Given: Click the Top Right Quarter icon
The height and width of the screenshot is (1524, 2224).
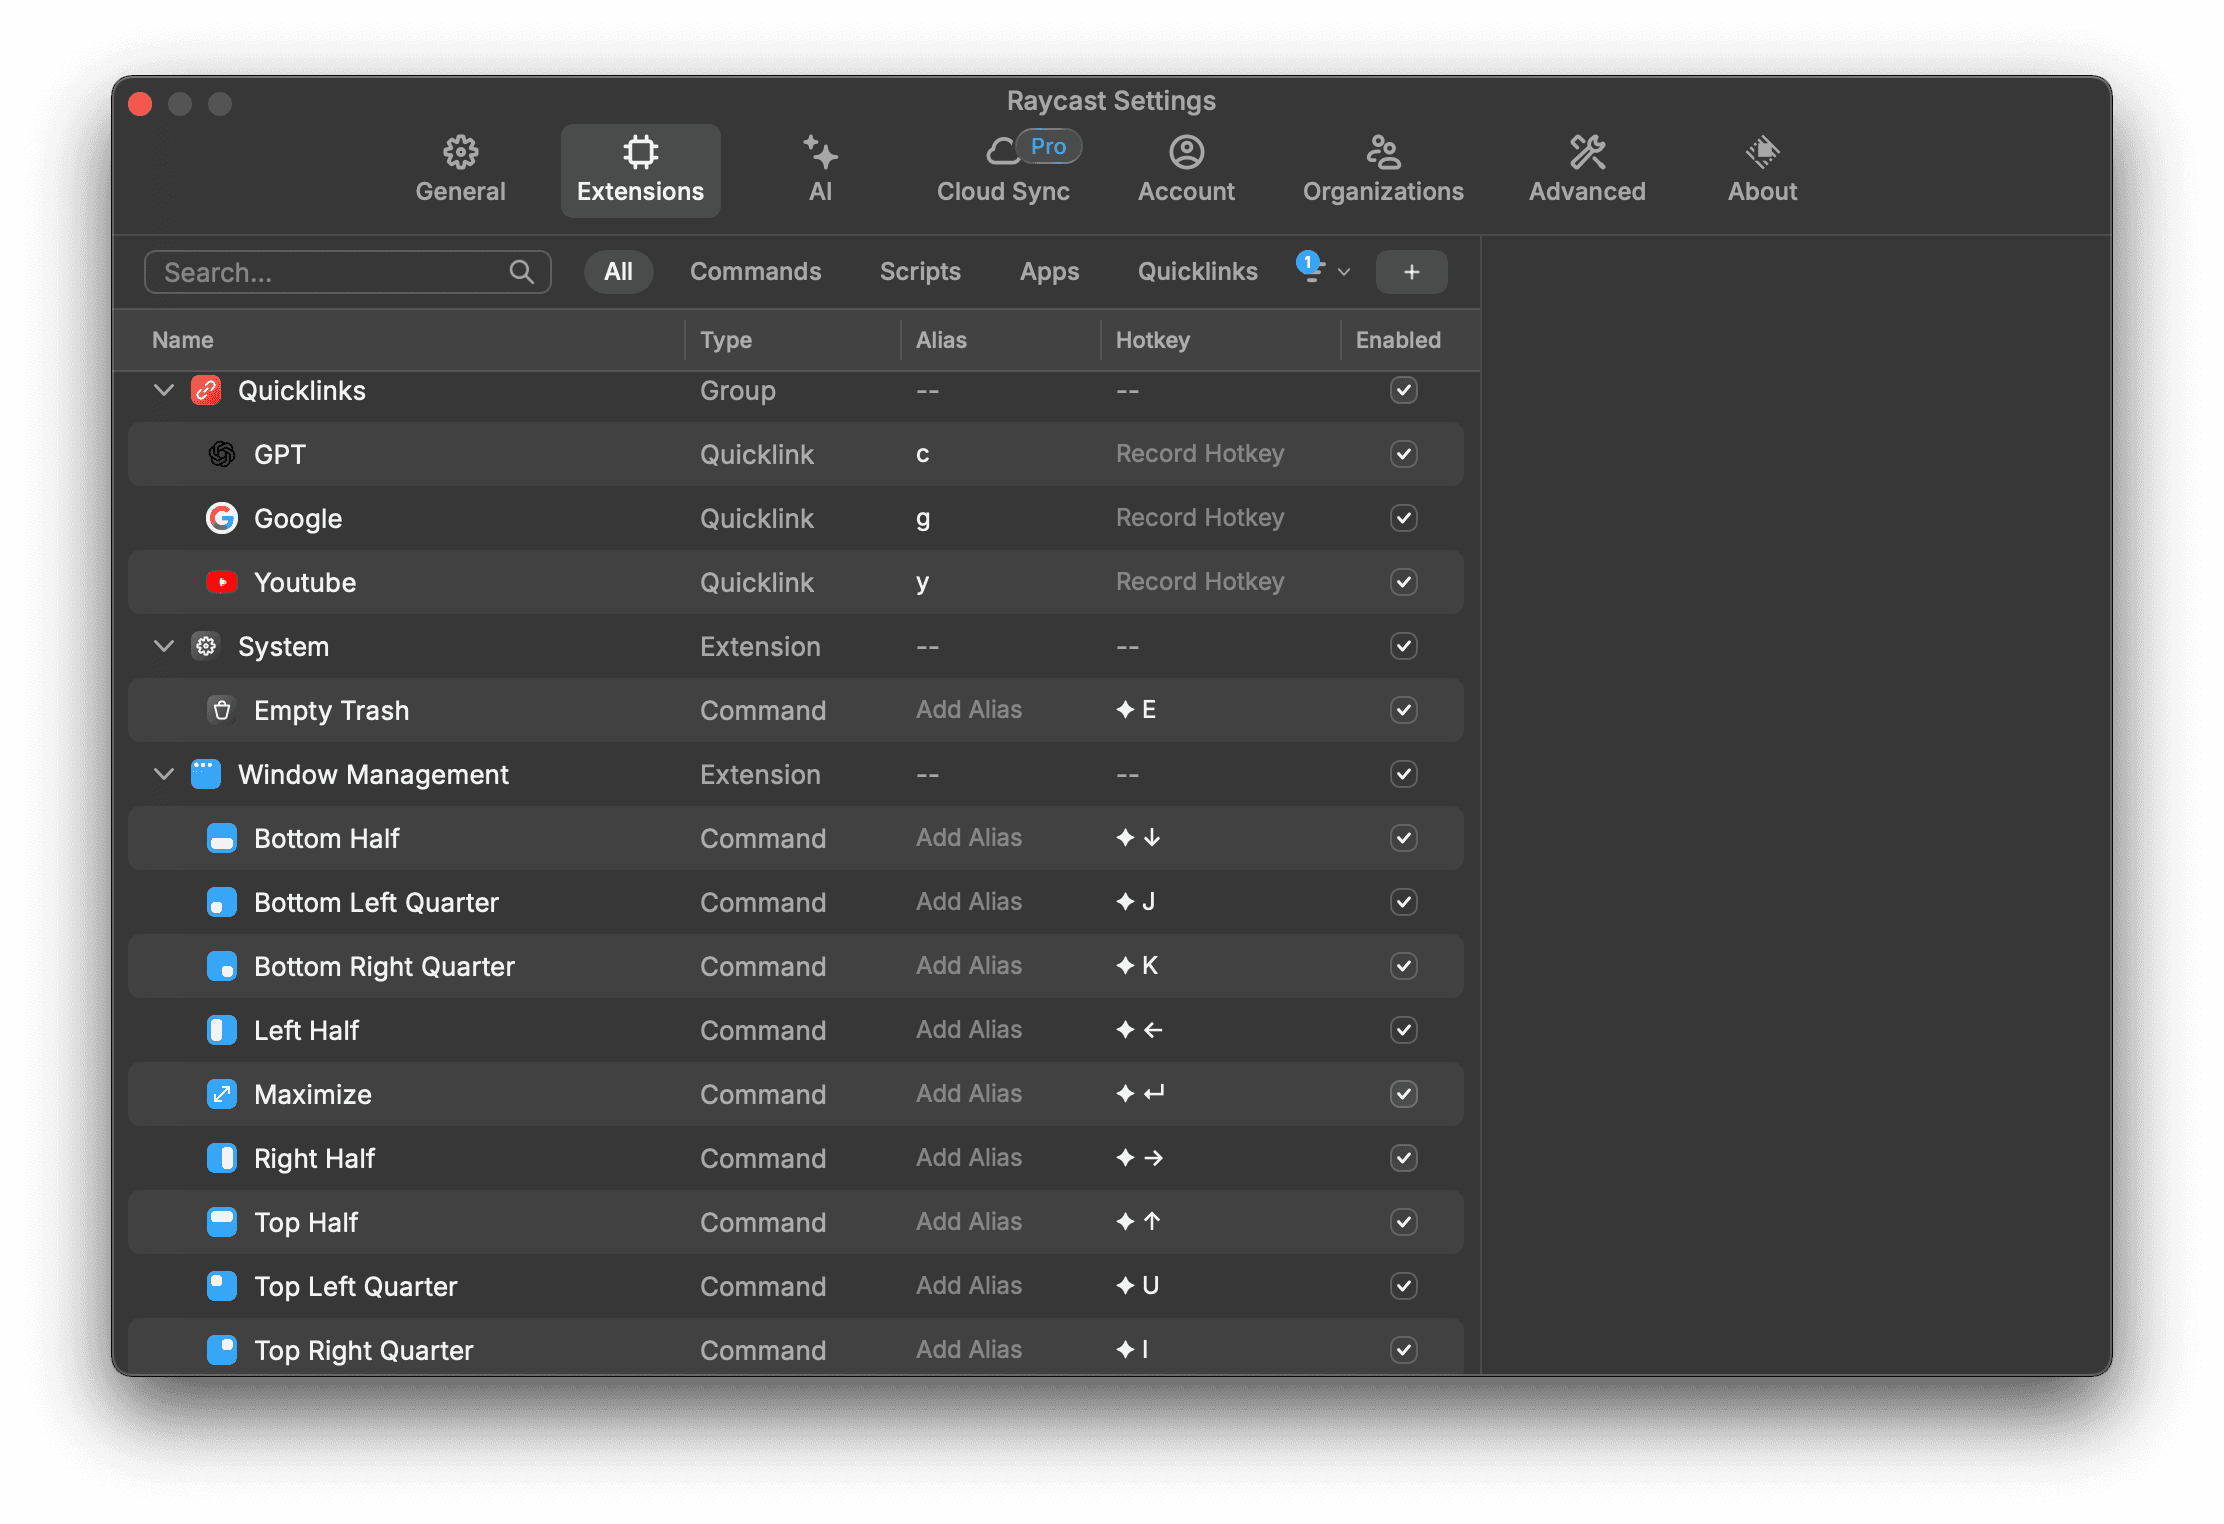Looking at the screenshot, I should click(x=222, y=1350).
